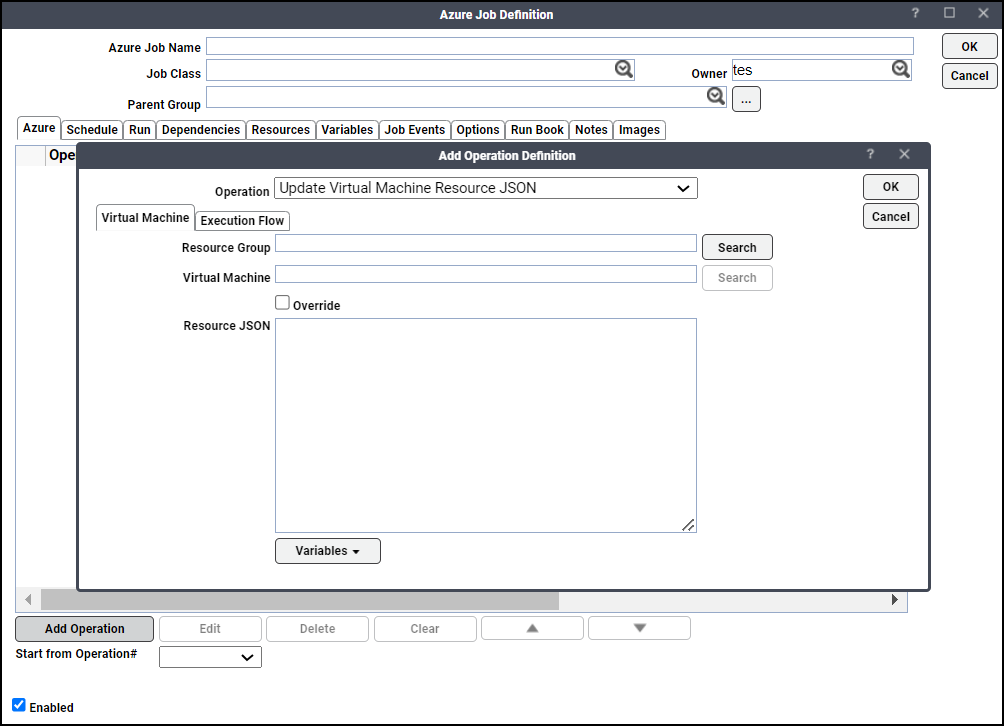Click Cancel in Add Operation Definition dialog
Image resolution: width=1004 pixels, height=726 pixels.
[x=891, y=216]
